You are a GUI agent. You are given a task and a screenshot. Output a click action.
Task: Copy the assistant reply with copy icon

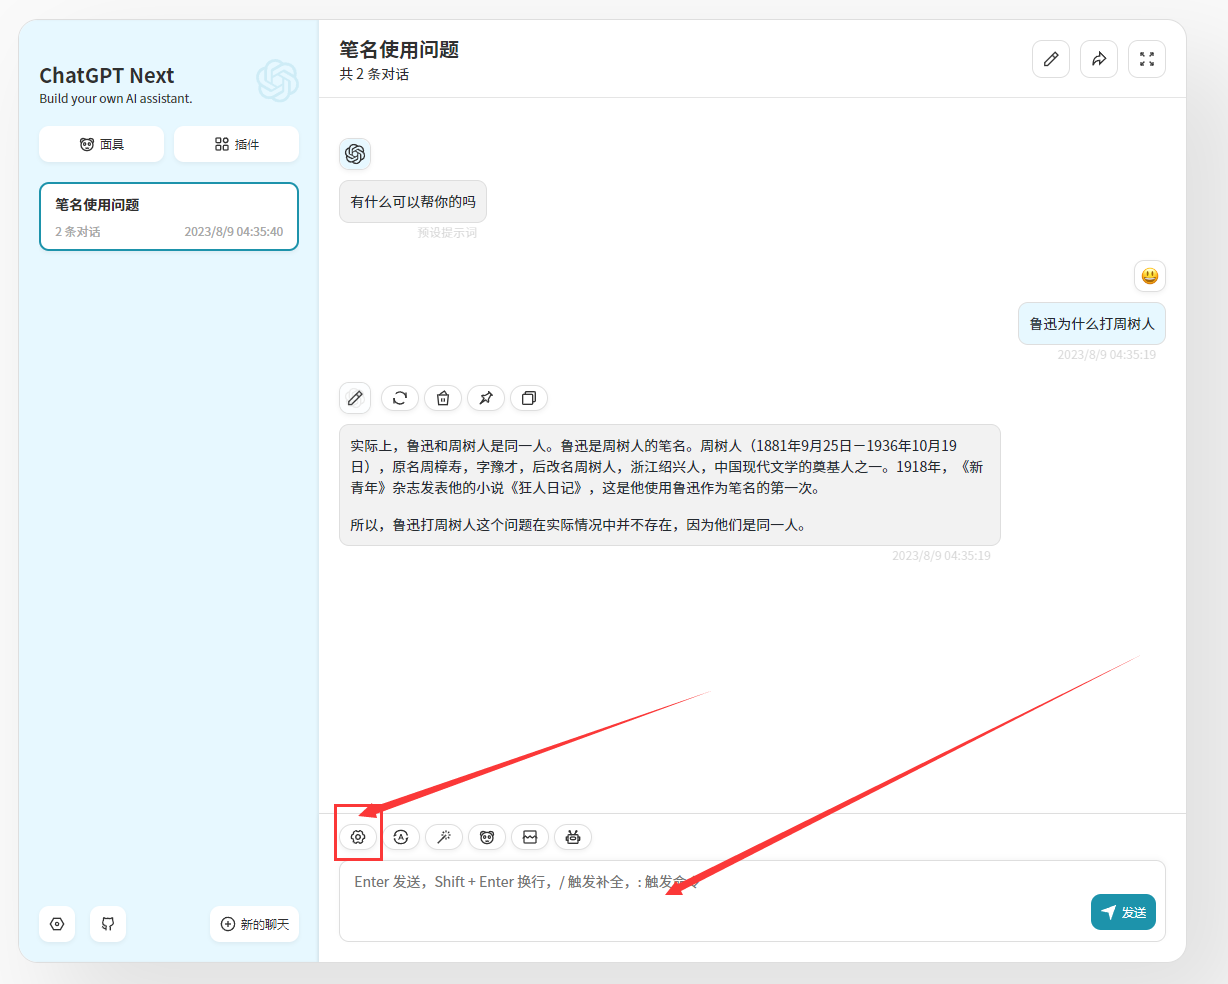(529, 398)
